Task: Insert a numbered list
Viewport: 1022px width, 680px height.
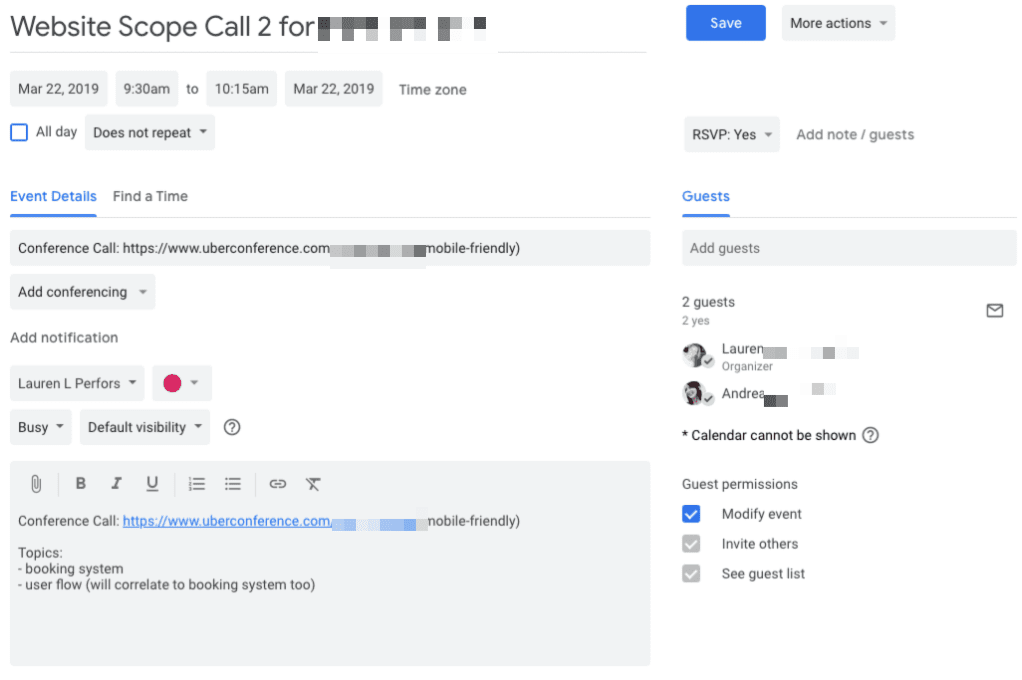Action: coord(197,484)
